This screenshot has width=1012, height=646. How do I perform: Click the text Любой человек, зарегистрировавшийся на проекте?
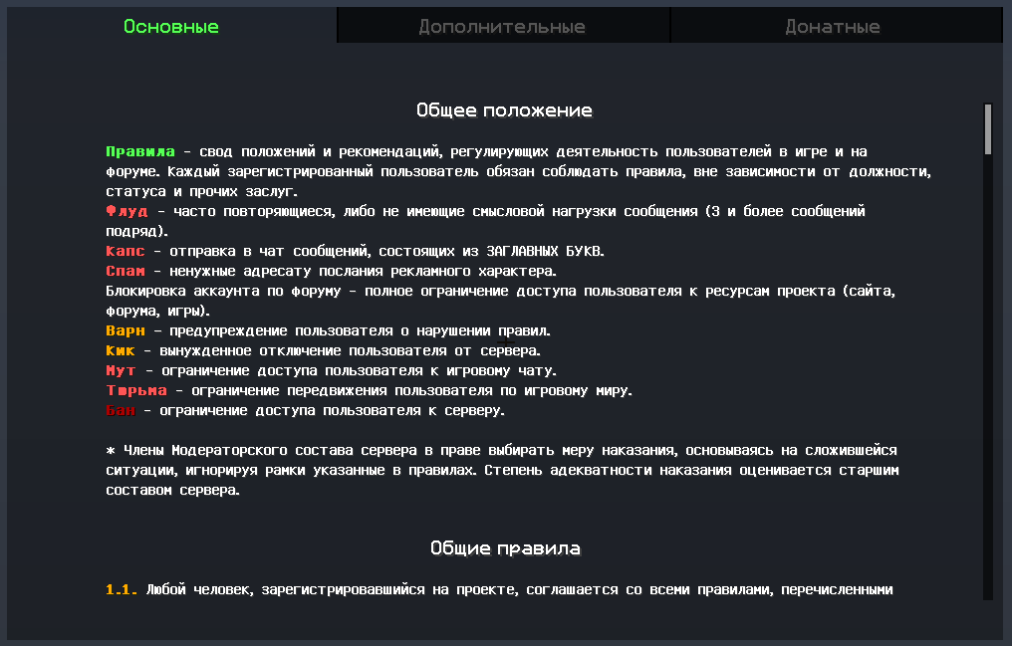tap(332, 590)
